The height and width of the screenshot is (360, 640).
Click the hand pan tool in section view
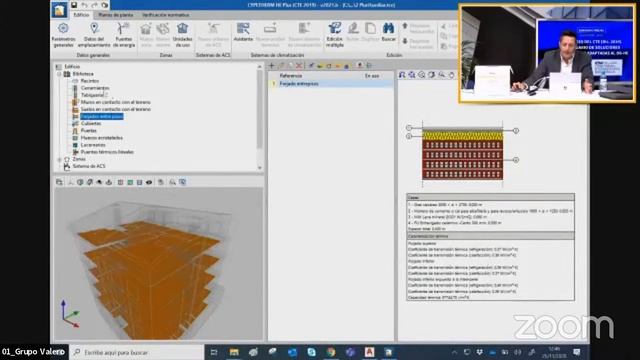451,75
